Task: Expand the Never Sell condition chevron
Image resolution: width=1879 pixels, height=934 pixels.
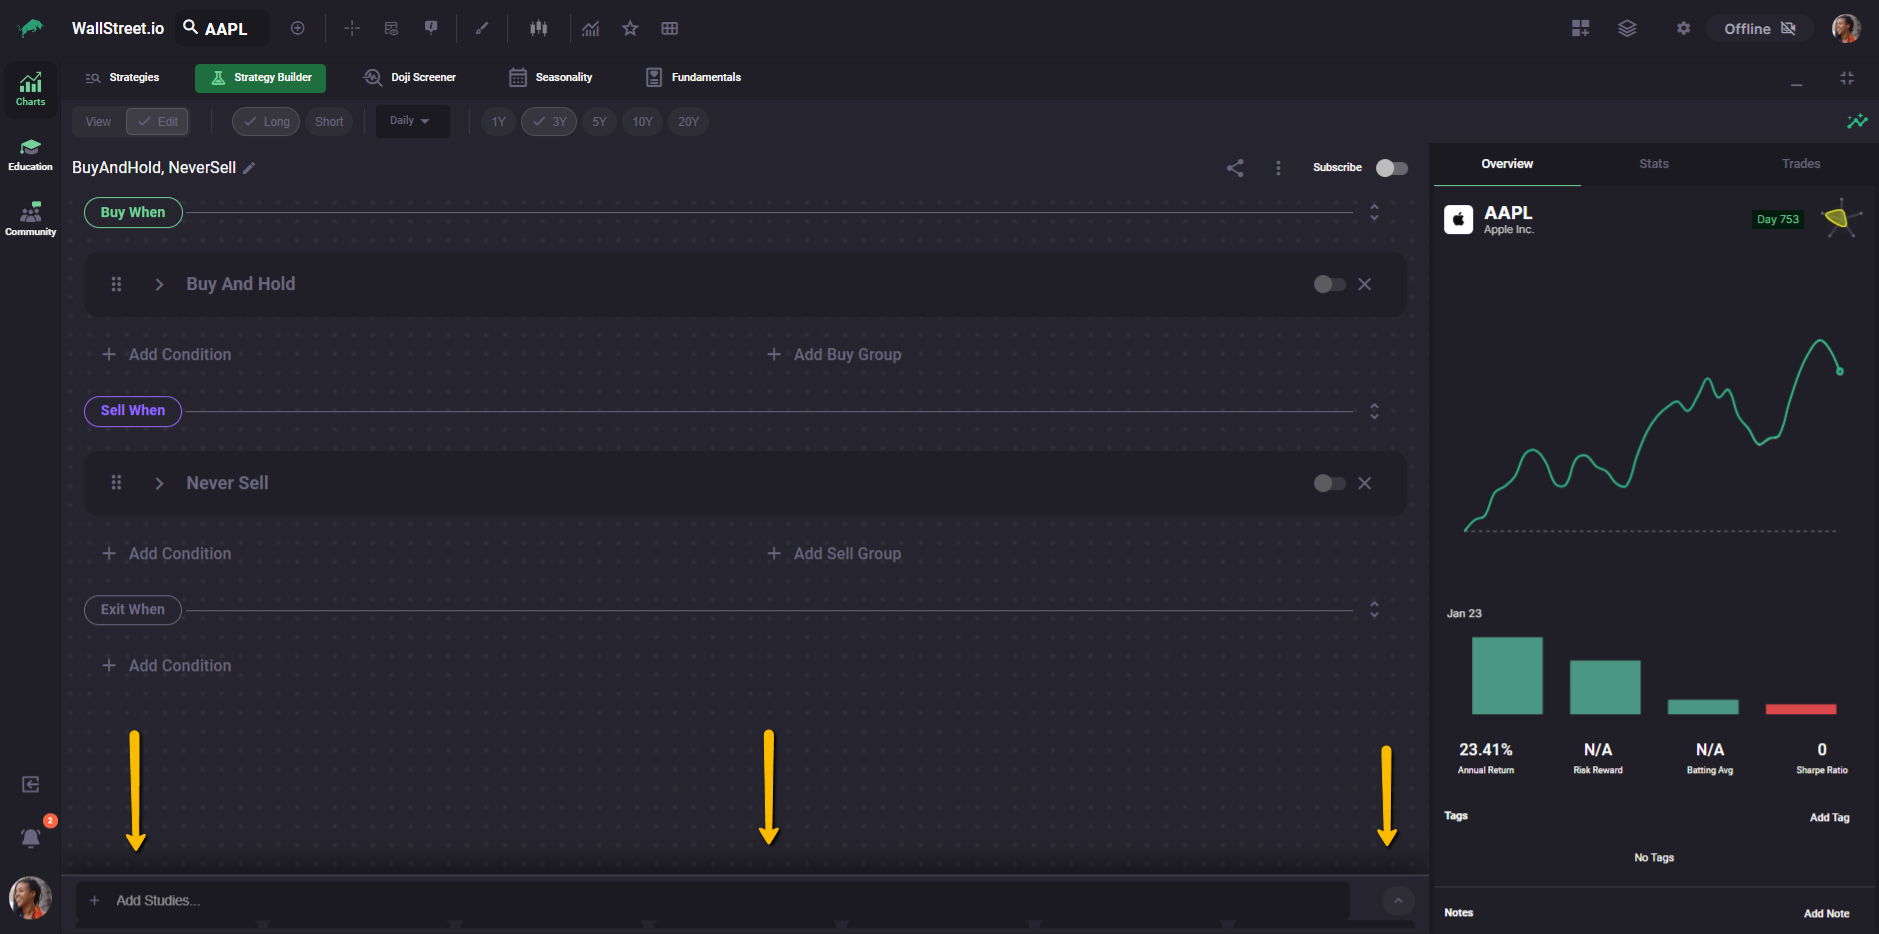Action: click(159, 483)
